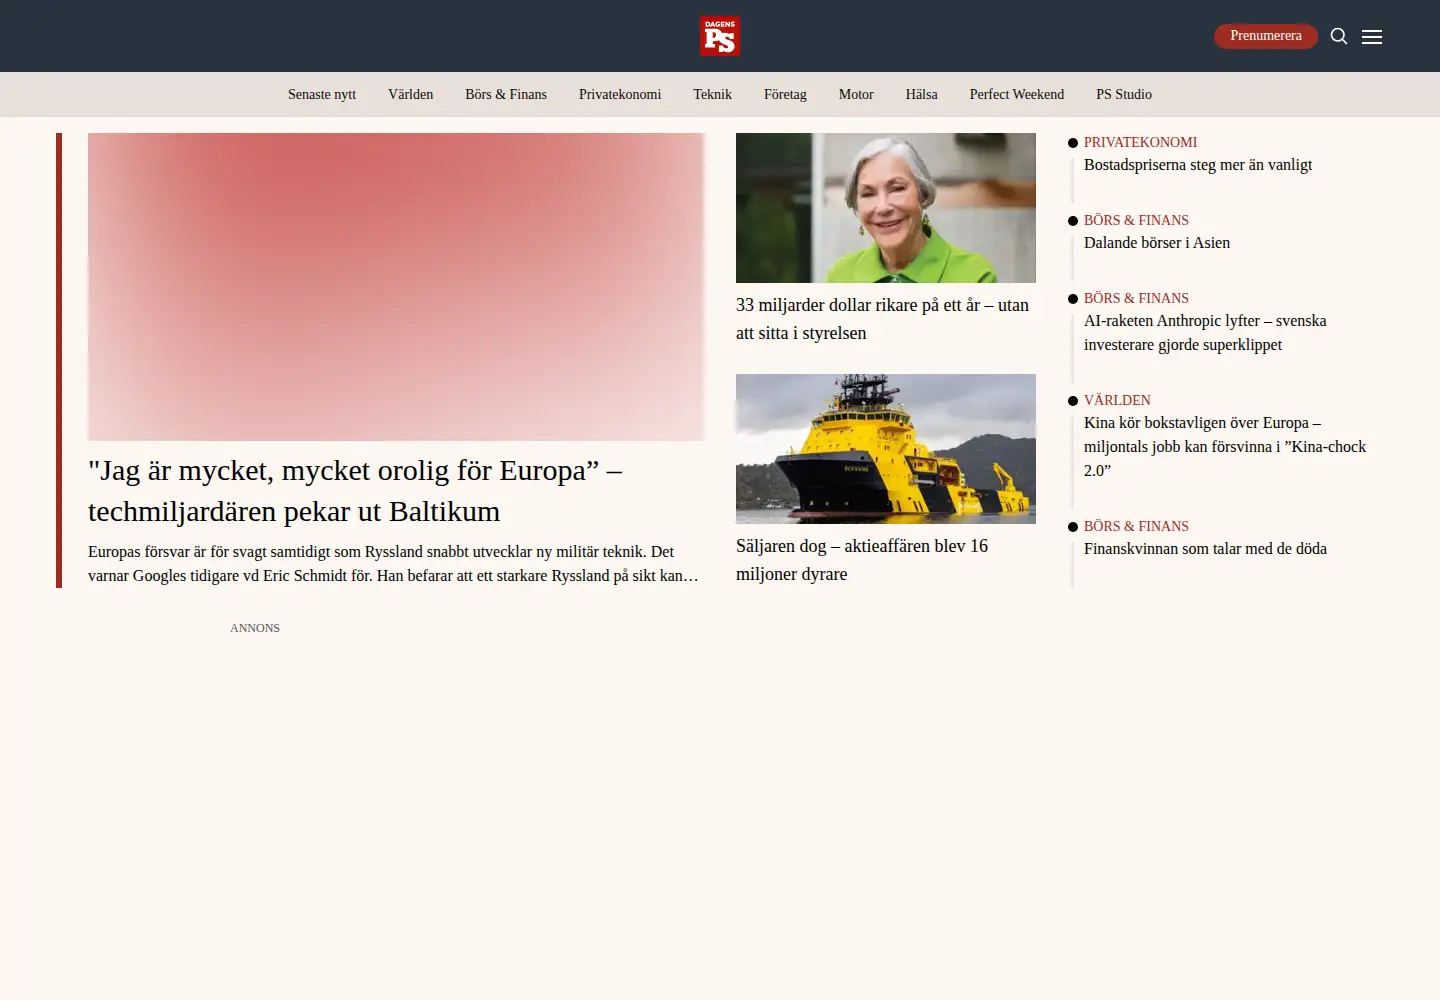Open Dalande börser i Asien headline
The width and height of the screenshot is (1440, 1000).
(1157, 243)
